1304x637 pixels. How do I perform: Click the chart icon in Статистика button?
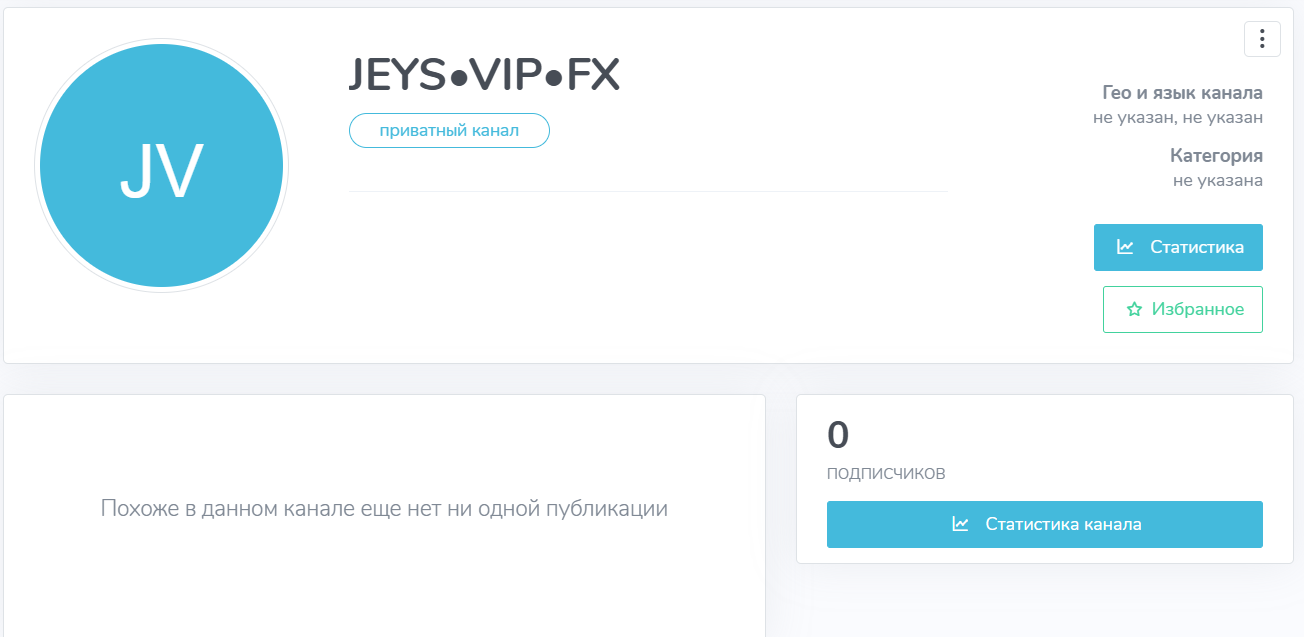1125,247
